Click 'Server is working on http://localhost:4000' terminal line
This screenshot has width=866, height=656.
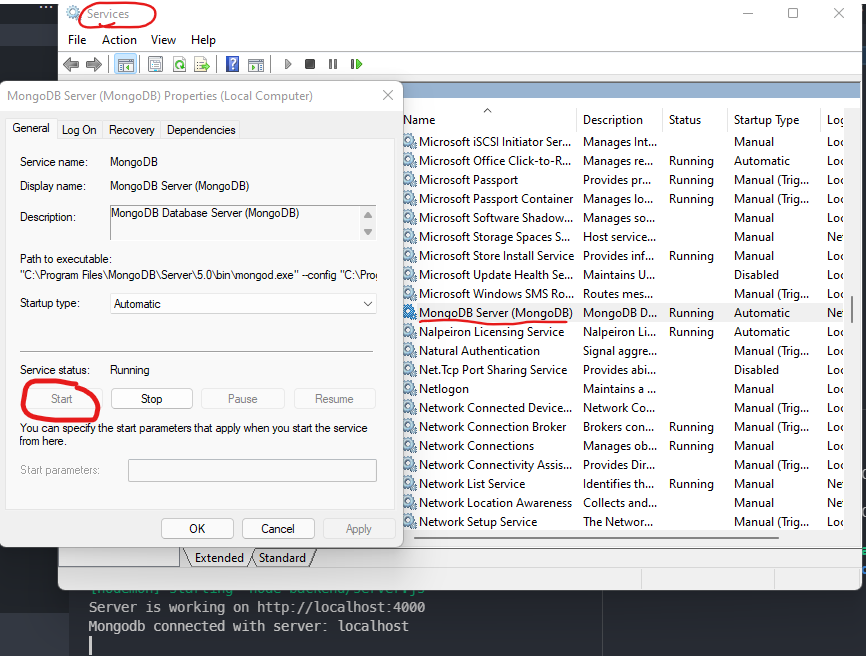257,607
